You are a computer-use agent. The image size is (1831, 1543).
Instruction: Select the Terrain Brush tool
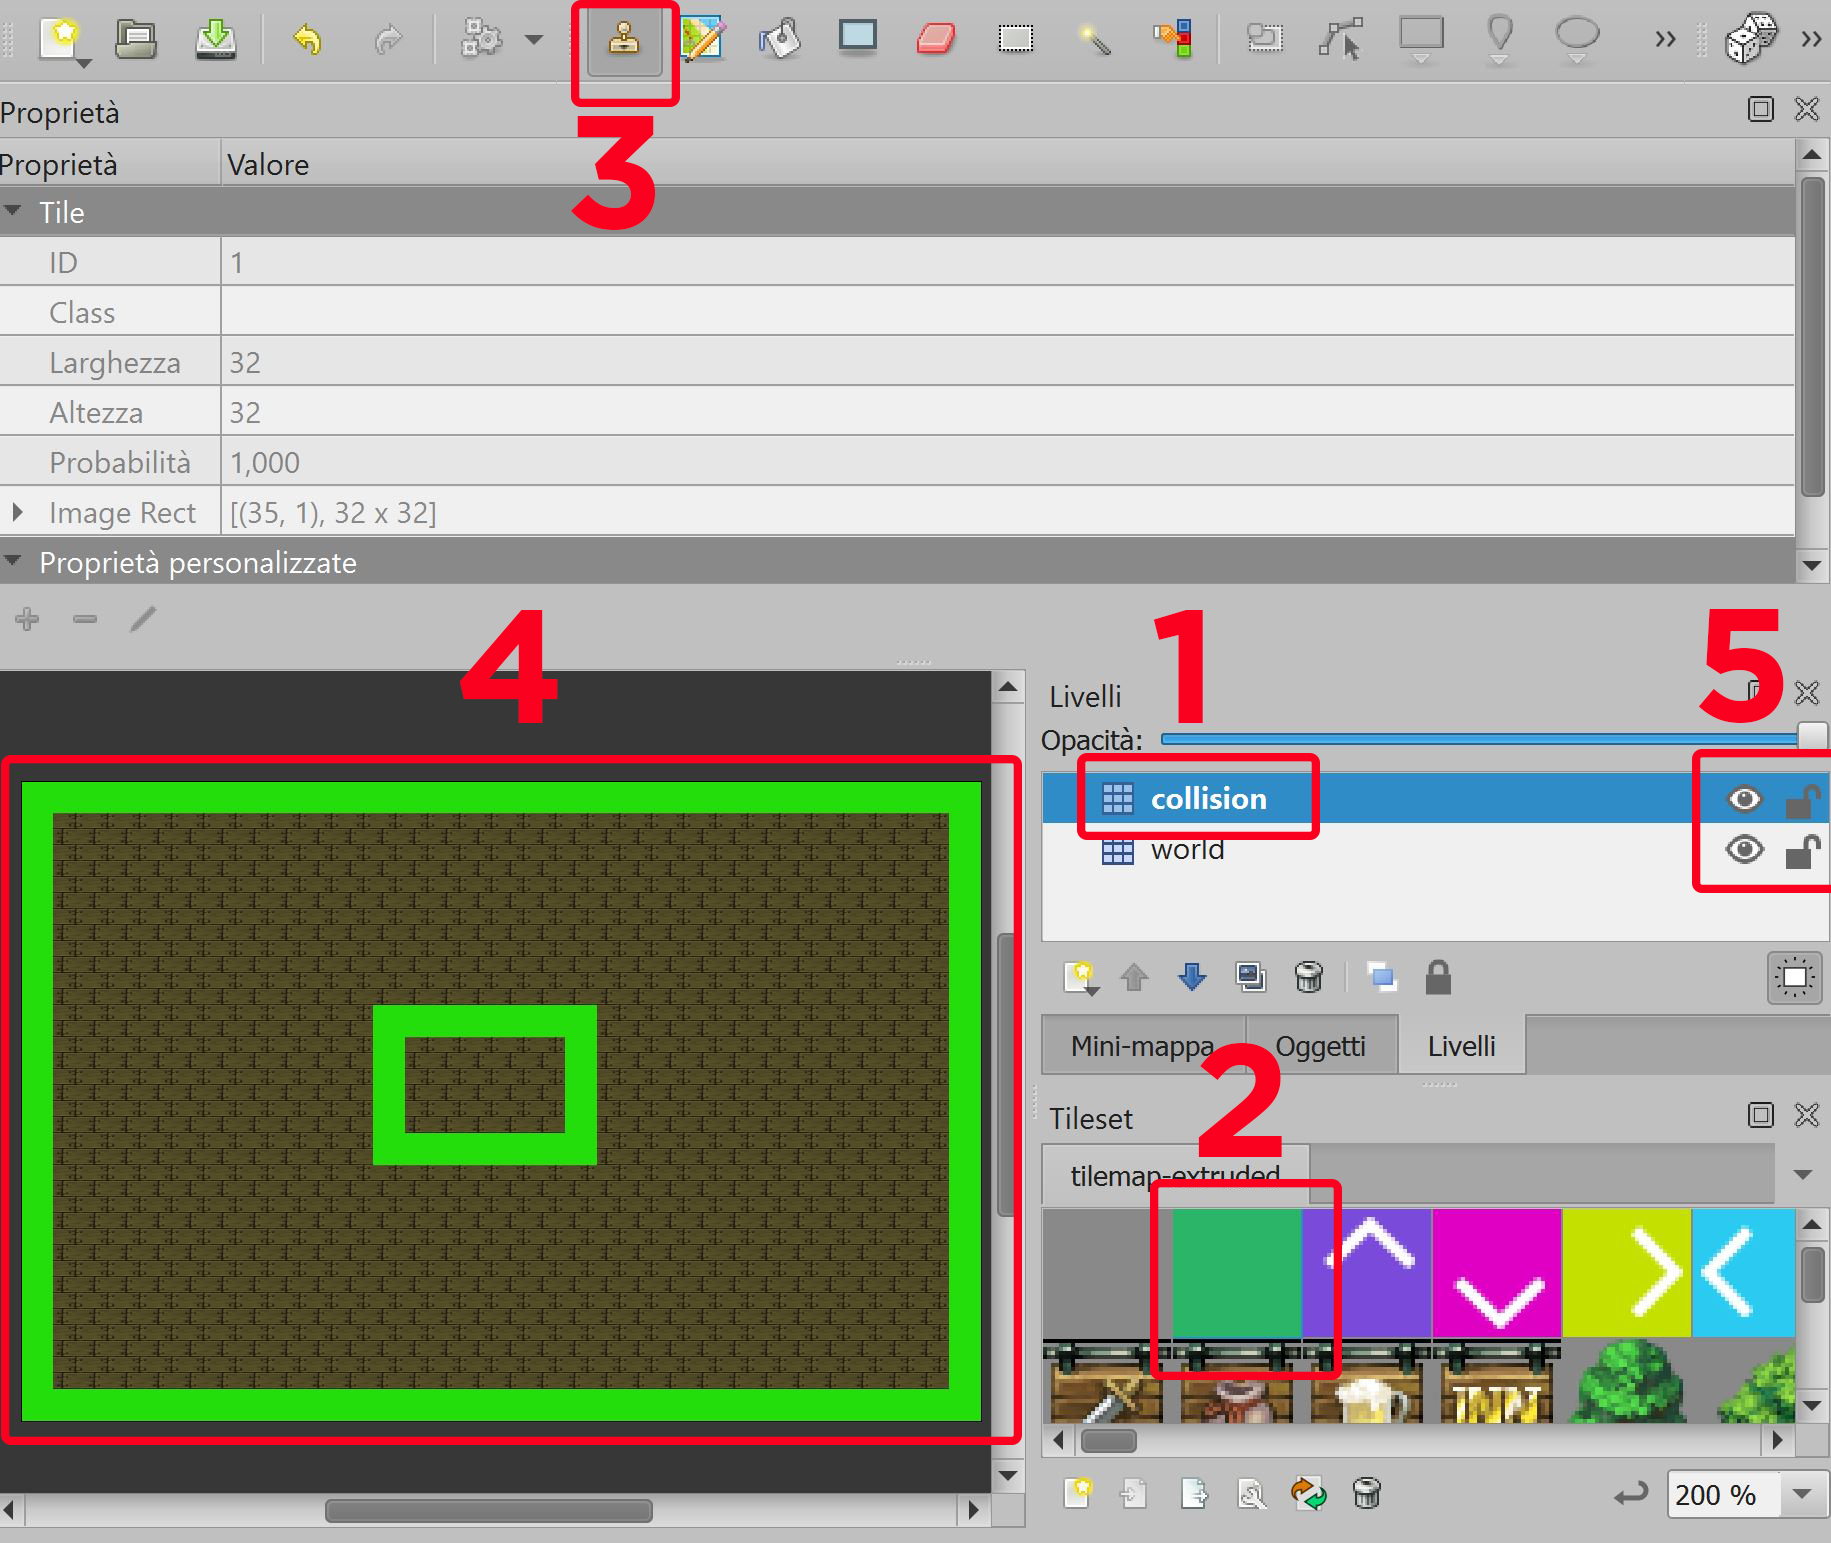pyautogui.click(x=702, y=39)
